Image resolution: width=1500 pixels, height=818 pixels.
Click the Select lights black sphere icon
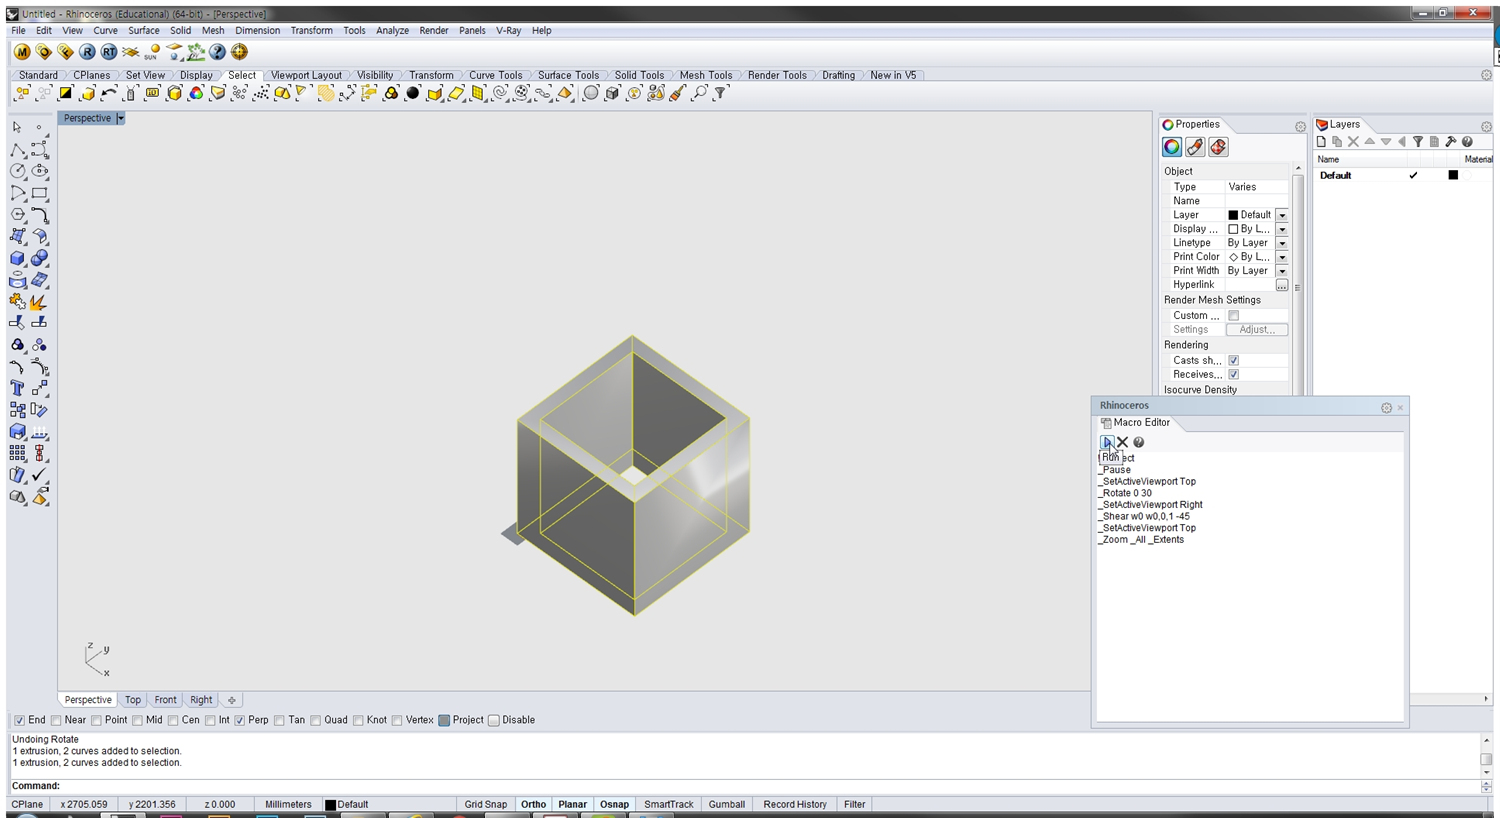pos(413,93)
